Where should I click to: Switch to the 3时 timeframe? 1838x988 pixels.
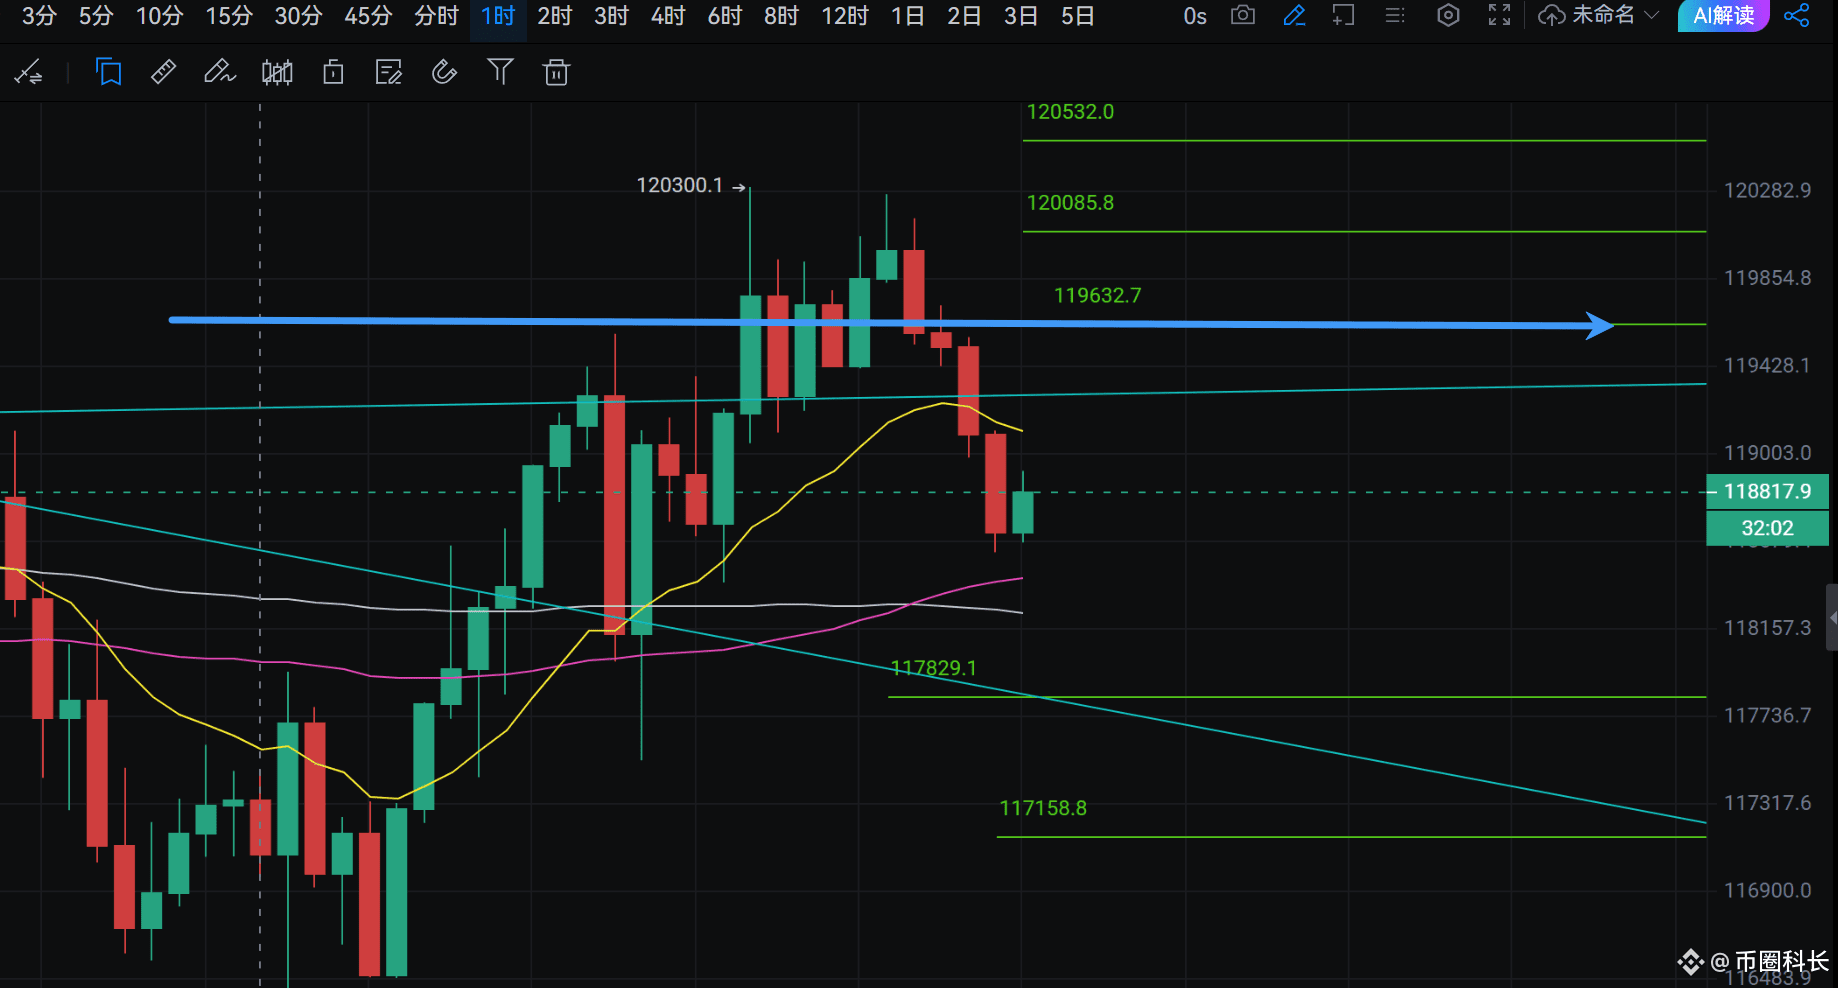point(611,16)
